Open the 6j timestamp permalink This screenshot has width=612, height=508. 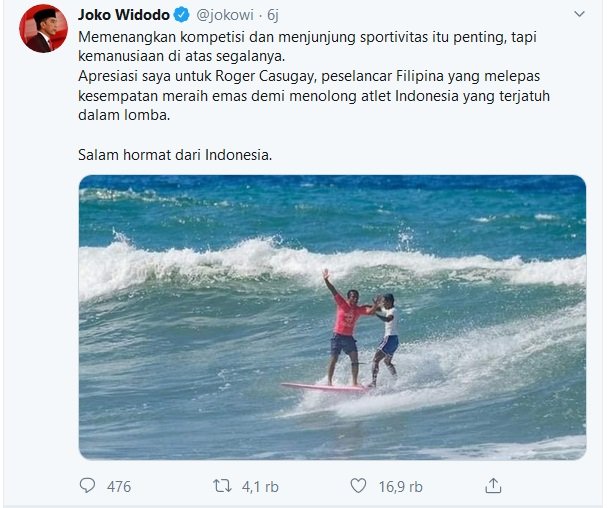point(273,15)
